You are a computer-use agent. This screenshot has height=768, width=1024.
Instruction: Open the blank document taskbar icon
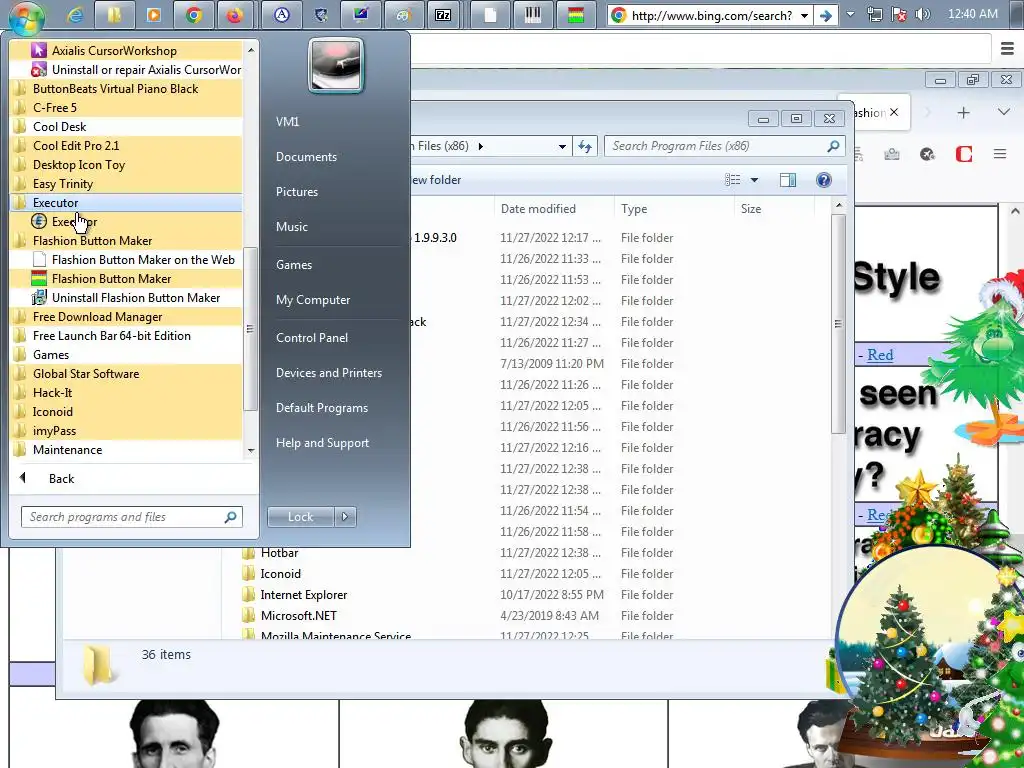click(x=490, y=14)
